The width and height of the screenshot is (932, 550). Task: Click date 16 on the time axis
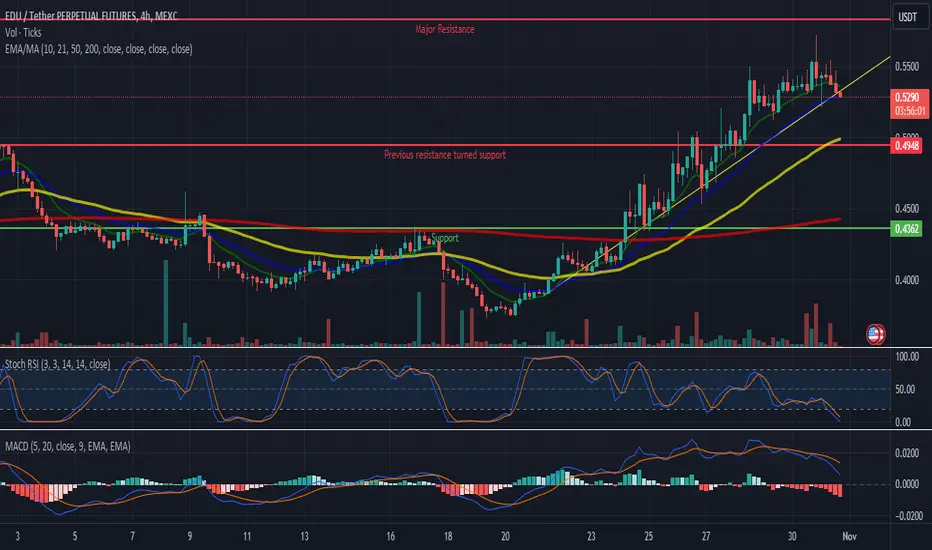pos(391,536)
